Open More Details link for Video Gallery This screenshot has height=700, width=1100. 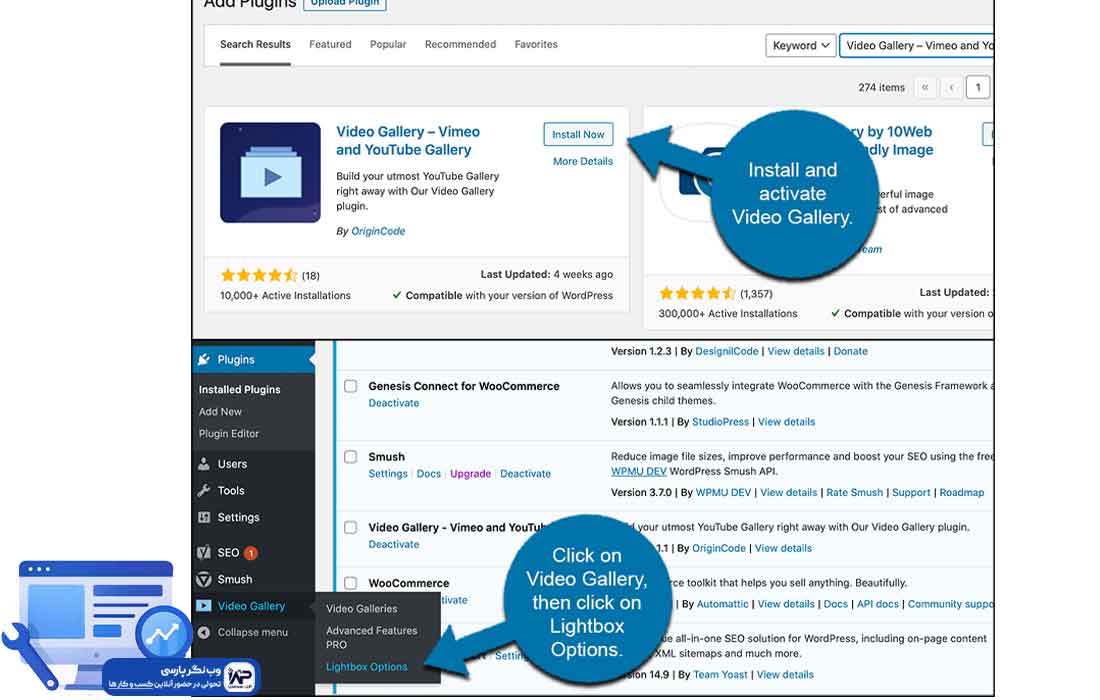coord(583,161)
